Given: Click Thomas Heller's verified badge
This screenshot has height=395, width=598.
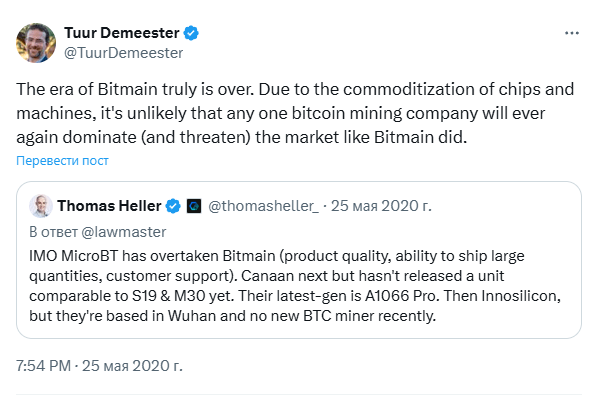Looking at the screenshot, I should pos(173,206).
